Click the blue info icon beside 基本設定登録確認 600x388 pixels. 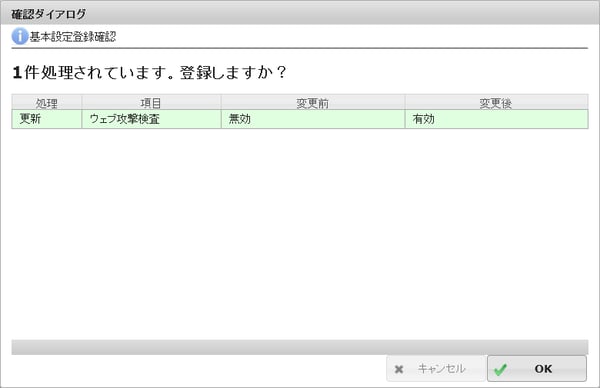[20, 36]
